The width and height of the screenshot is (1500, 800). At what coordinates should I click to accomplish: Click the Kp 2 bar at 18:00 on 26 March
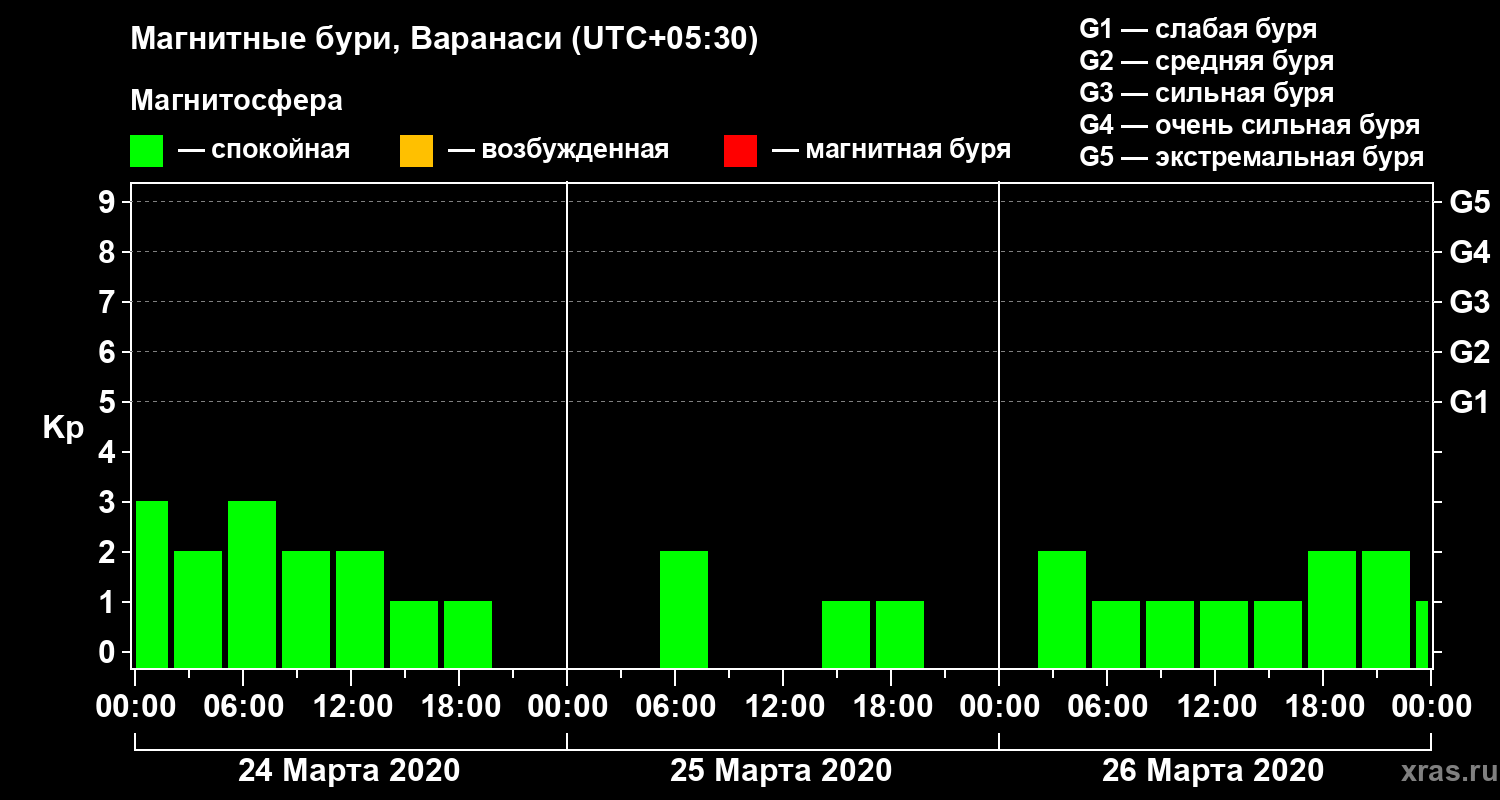tap(1332, 609)
